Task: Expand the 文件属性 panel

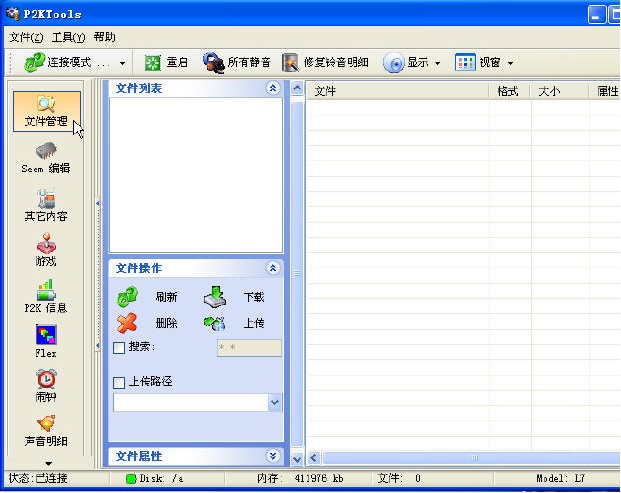Action: (272, 456)
